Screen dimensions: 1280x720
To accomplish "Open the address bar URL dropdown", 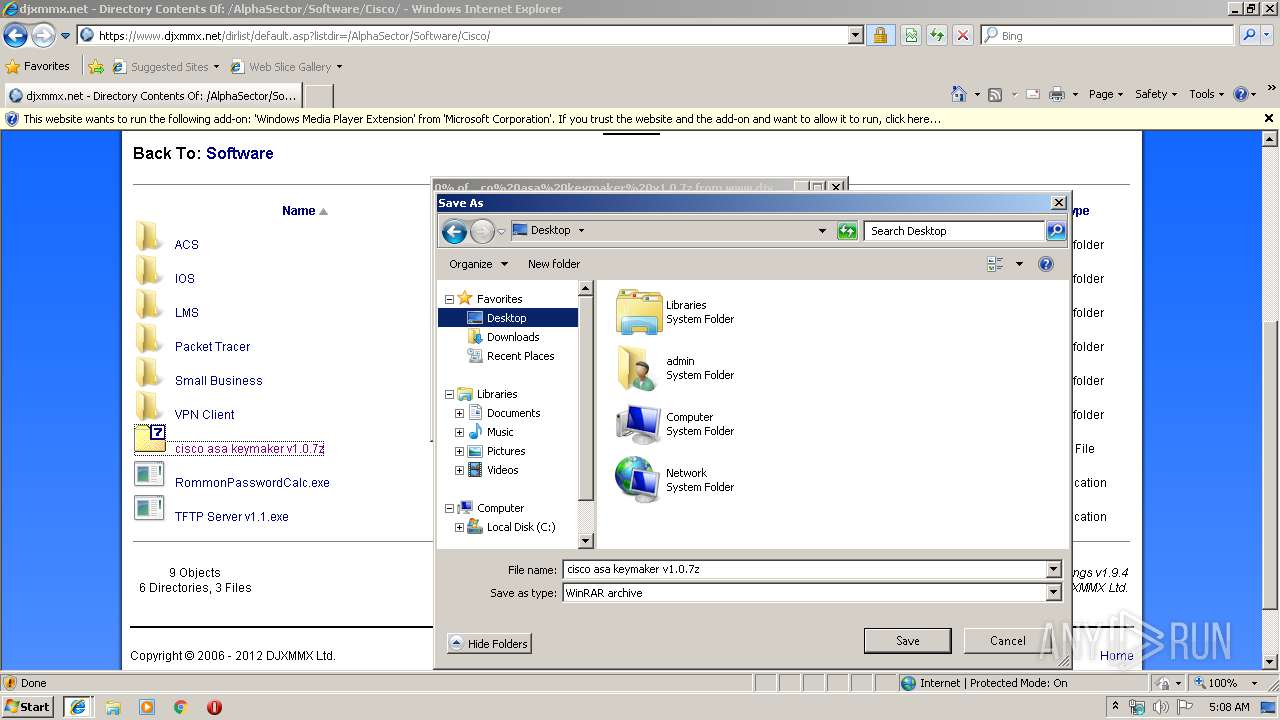I will (x=855, y=35).
